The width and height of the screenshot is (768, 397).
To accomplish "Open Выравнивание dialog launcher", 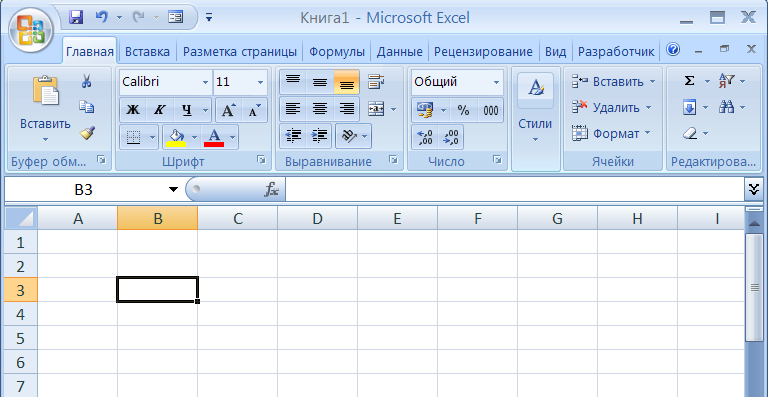I will pos(393,159).
